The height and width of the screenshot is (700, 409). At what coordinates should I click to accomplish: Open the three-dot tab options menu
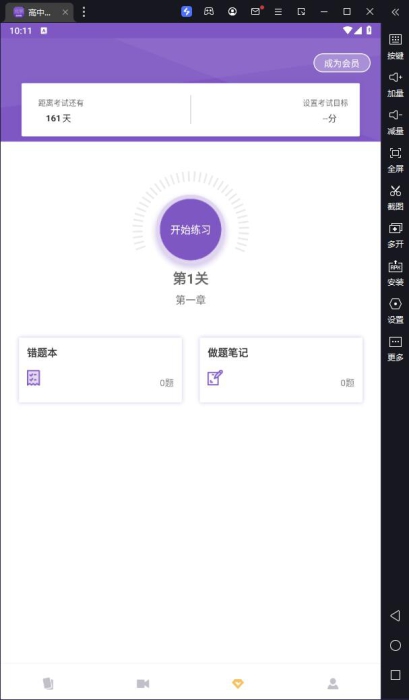point(83,12)
